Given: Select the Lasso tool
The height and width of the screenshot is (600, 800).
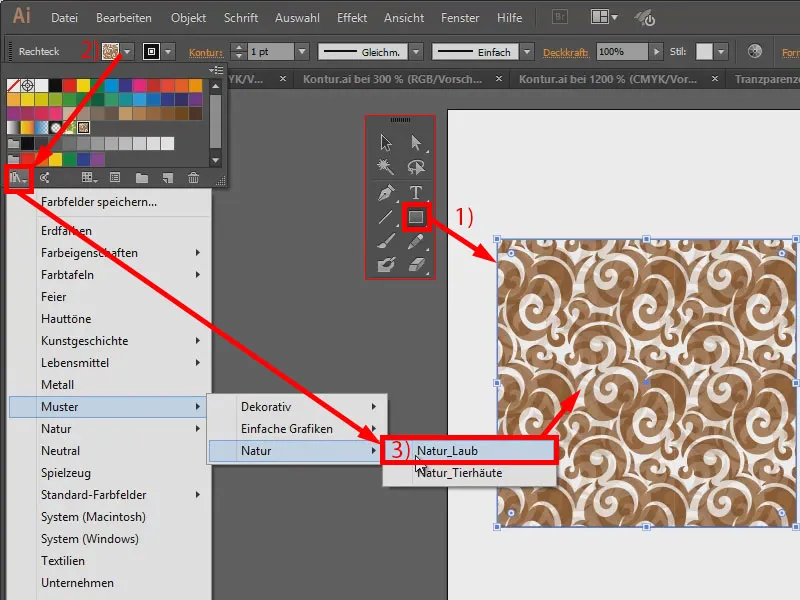Looking at the screenshot, I should coord(416,167).
